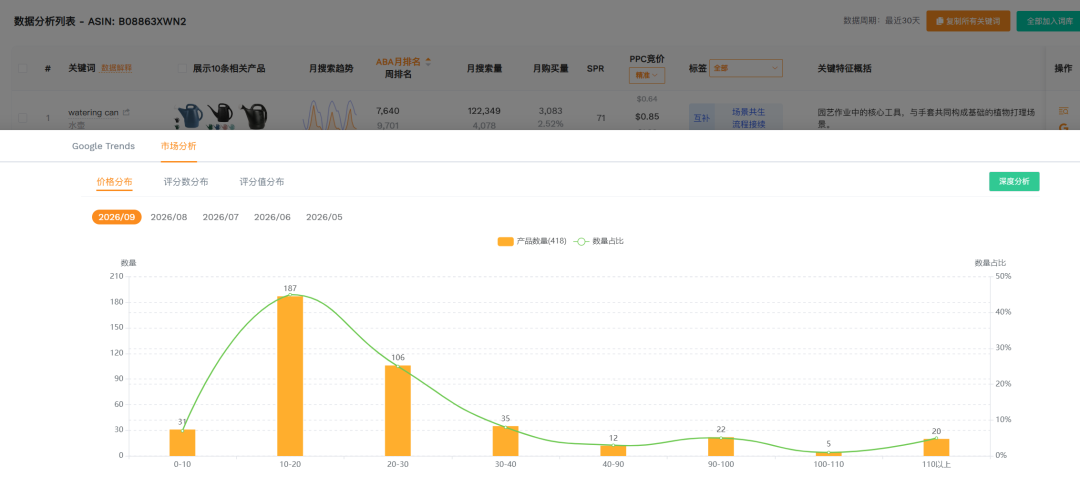Tick the select-all checkbox in table header
Screen dimensions: 1080x496
point(23,68)
